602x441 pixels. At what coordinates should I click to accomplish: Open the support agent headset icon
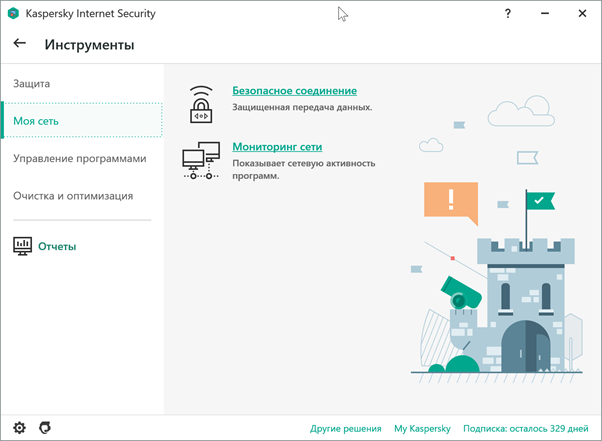click(x=45, y=428)
